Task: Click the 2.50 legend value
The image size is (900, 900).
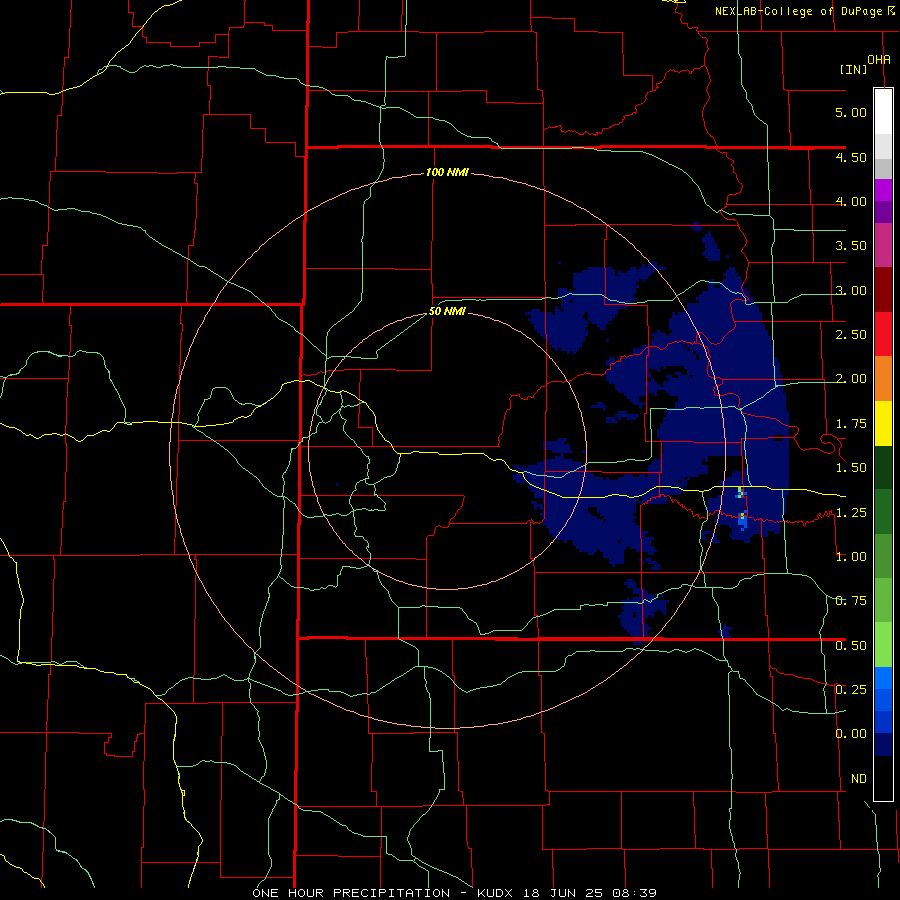Action: (x=851, y=335)
